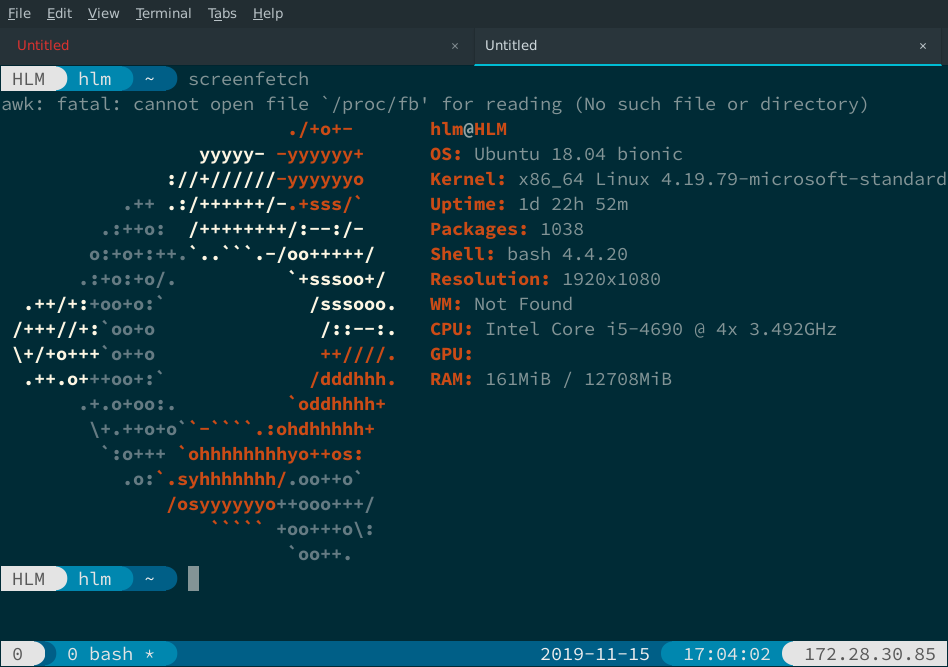Open the Edit menu
This screenshot has width=948, height=667.
coord(59,13)
